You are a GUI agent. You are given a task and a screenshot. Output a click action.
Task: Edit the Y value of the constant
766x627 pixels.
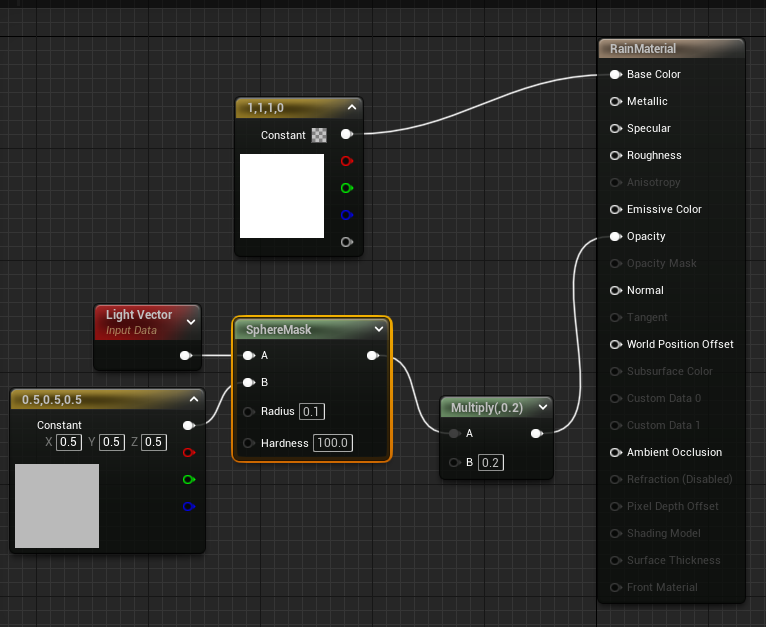(111, 442)
